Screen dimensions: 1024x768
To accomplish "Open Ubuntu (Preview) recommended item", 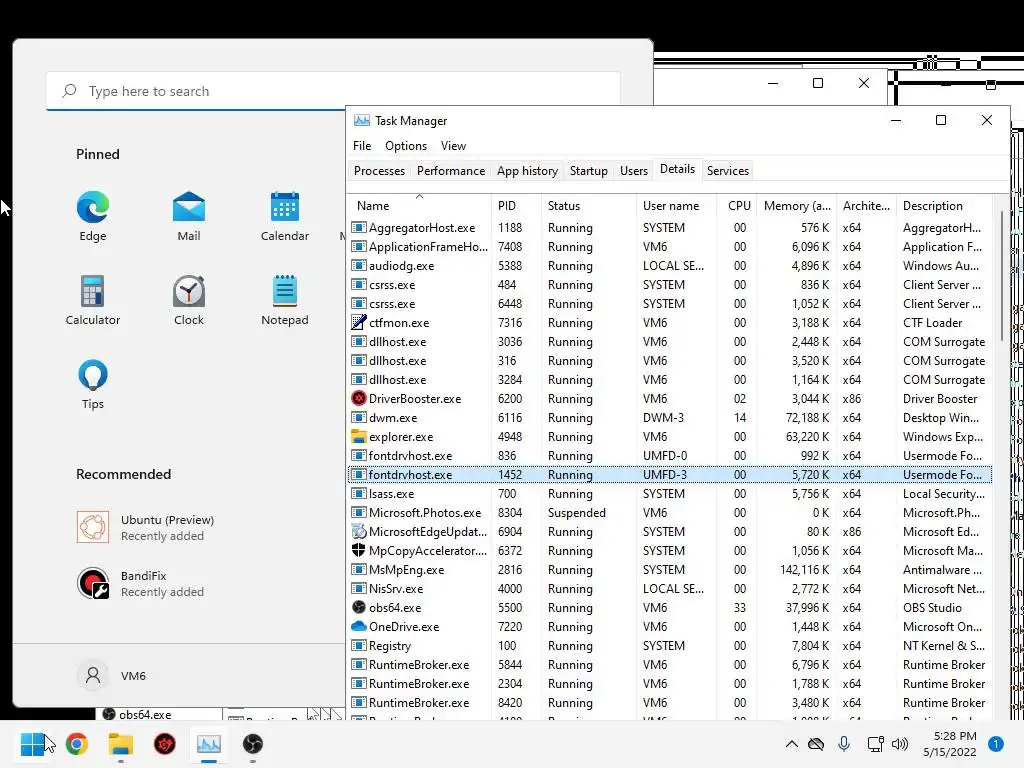I will 146,528.
